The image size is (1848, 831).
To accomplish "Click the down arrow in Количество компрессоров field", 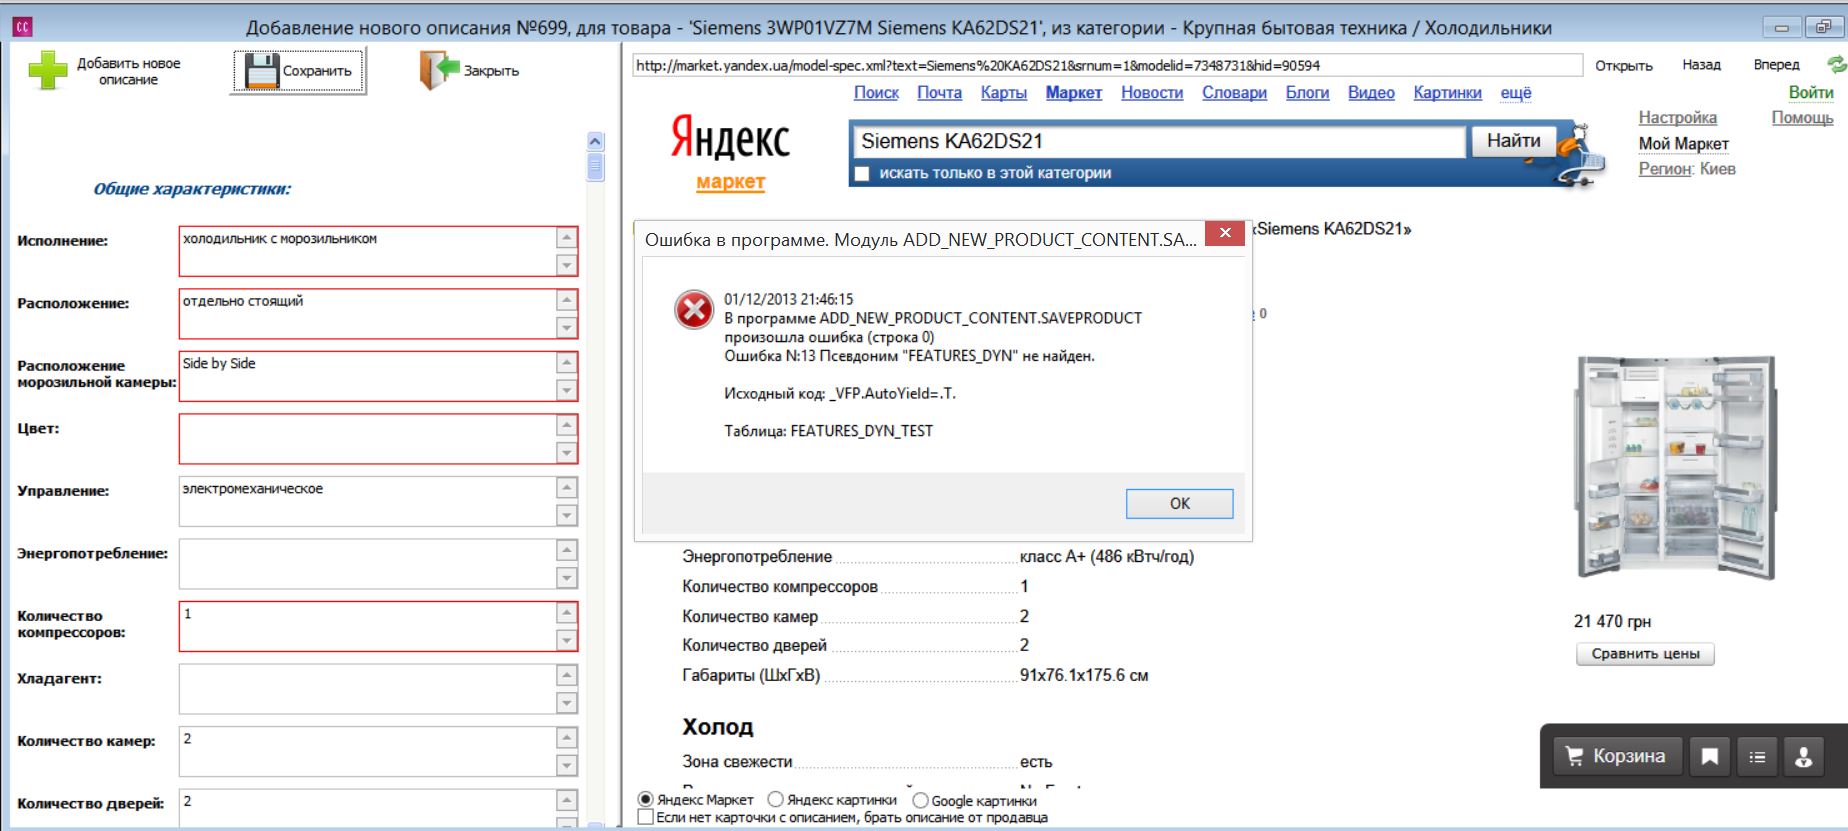I will click(x=567, y=640).
